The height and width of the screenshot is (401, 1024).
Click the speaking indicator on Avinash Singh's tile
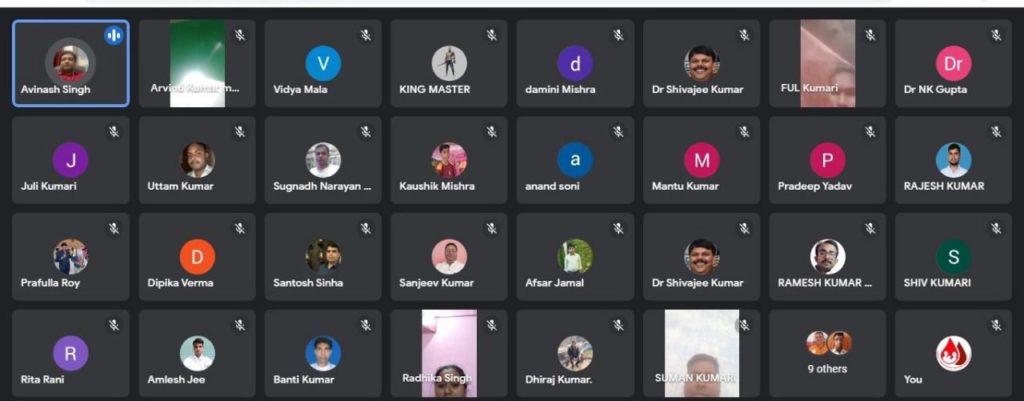(x=114, y=35)
